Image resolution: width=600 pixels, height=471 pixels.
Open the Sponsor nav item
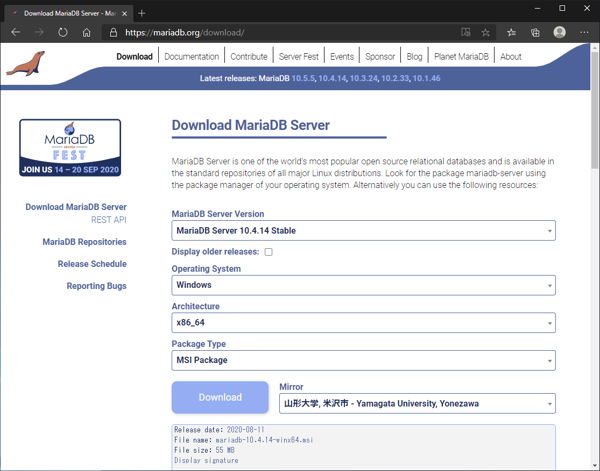coord(380,57)
